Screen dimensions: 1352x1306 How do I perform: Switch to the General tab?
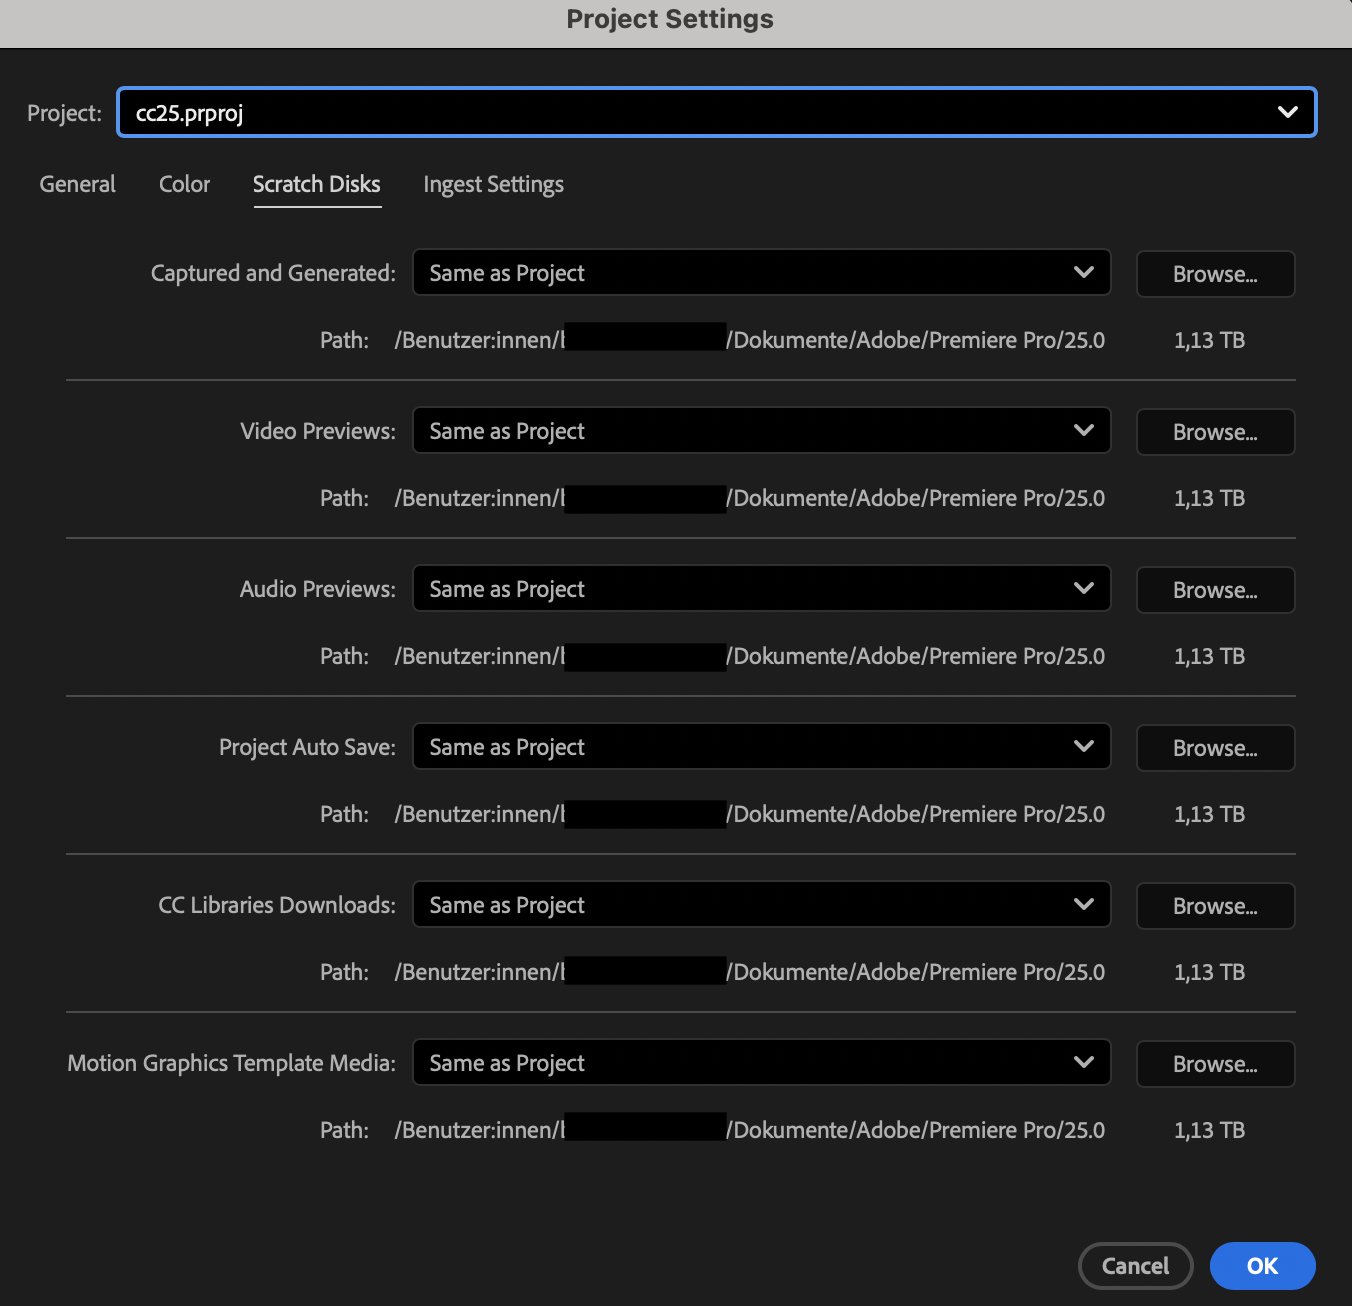(78, 185)
